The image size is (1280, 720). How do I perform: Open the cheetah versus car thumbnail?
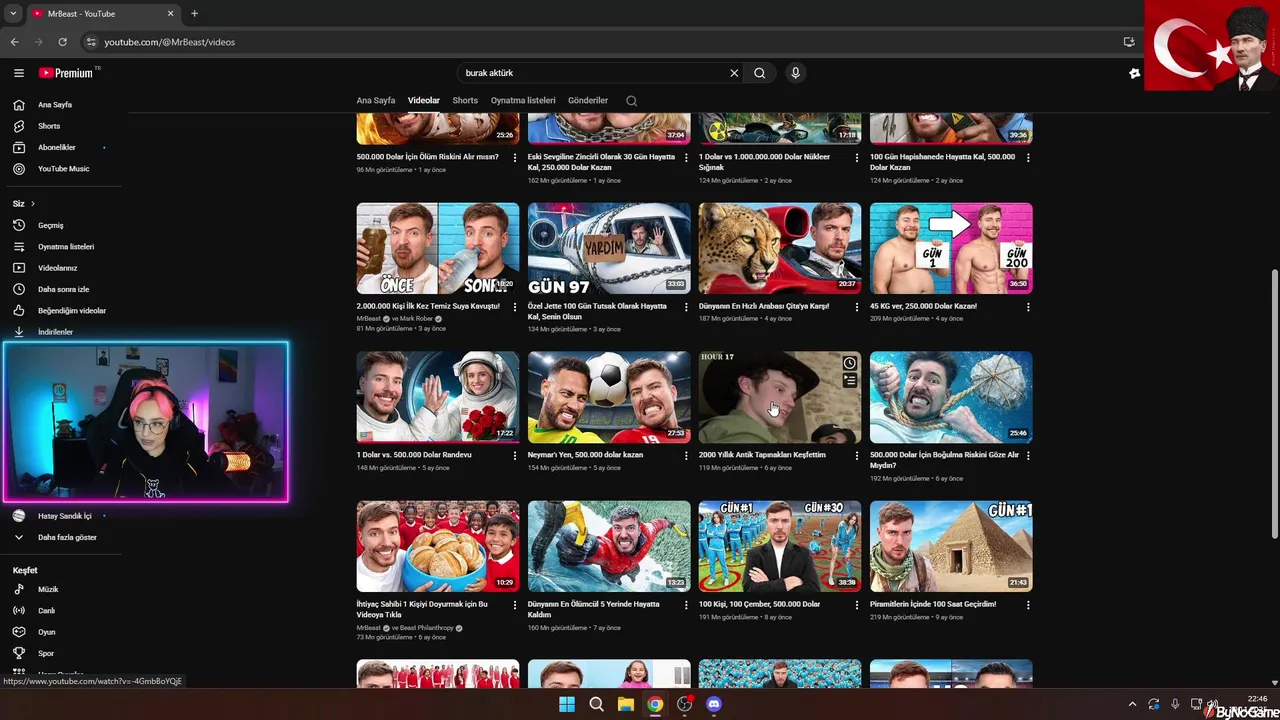[780, 248]
